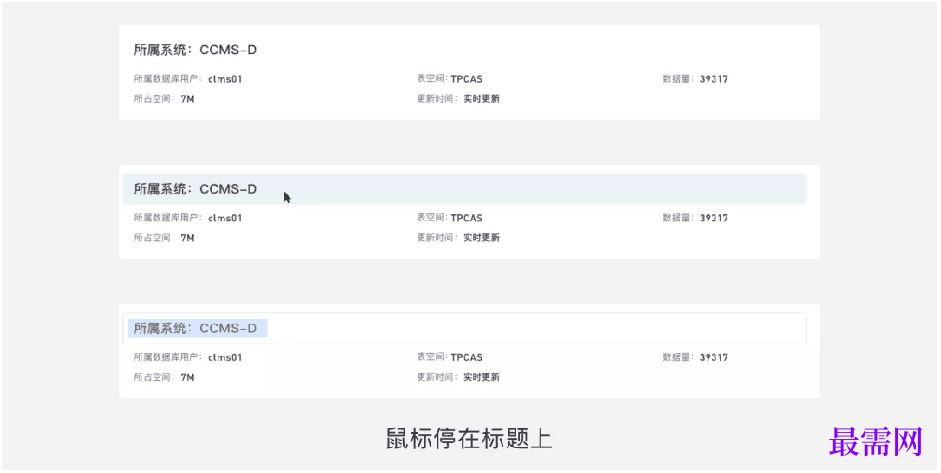
Task: Click the highlighted title bar in the middle card
Action: pos(463,189)
